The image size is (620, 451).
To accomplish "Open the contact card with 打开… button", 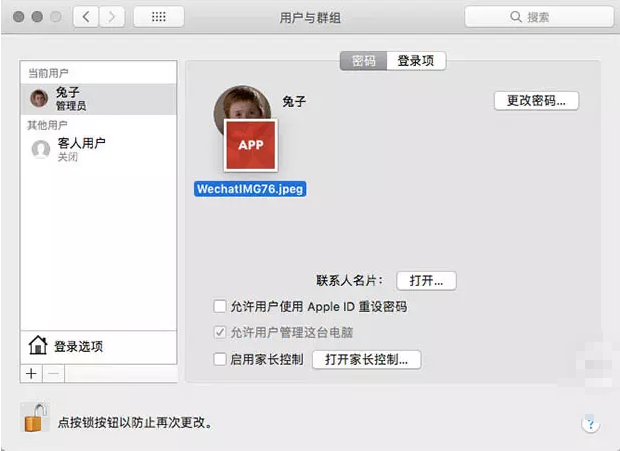I will coord(426,281).
